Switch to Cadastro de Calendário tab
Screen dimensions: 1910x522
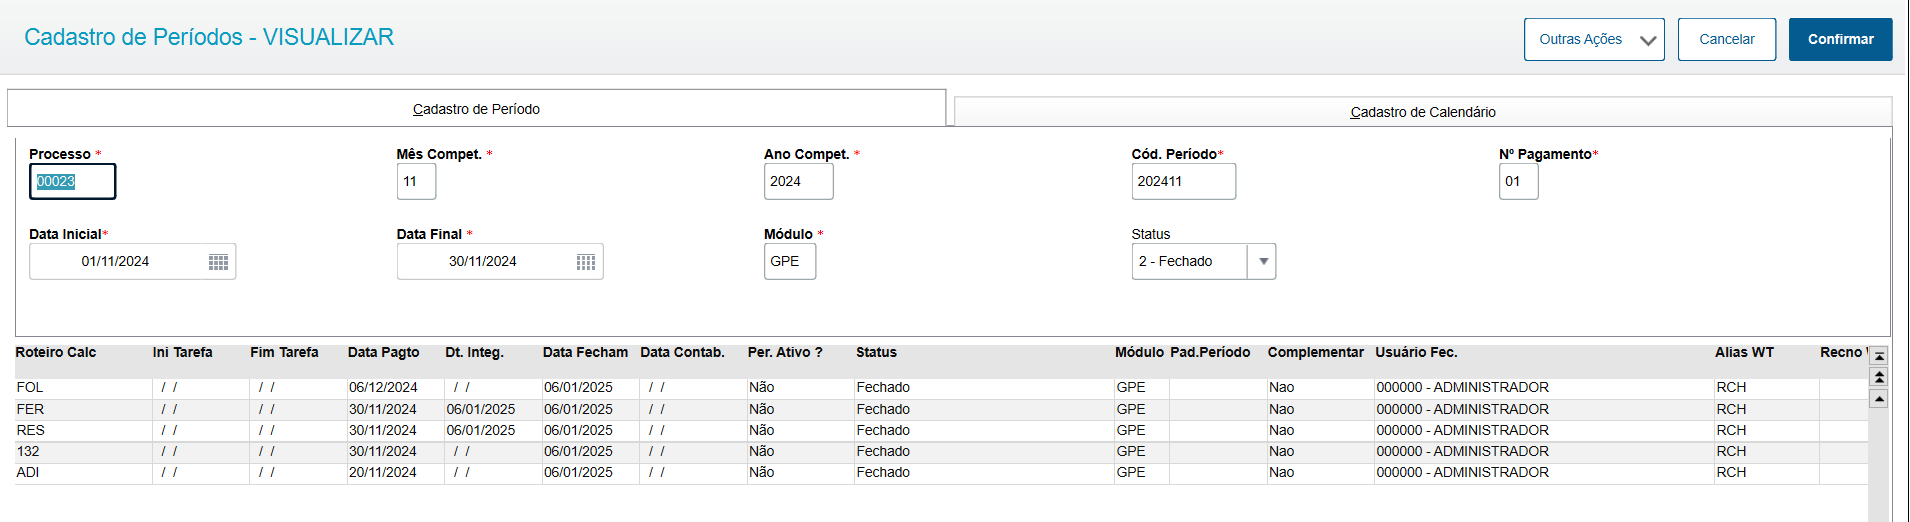coord(1422,112)
